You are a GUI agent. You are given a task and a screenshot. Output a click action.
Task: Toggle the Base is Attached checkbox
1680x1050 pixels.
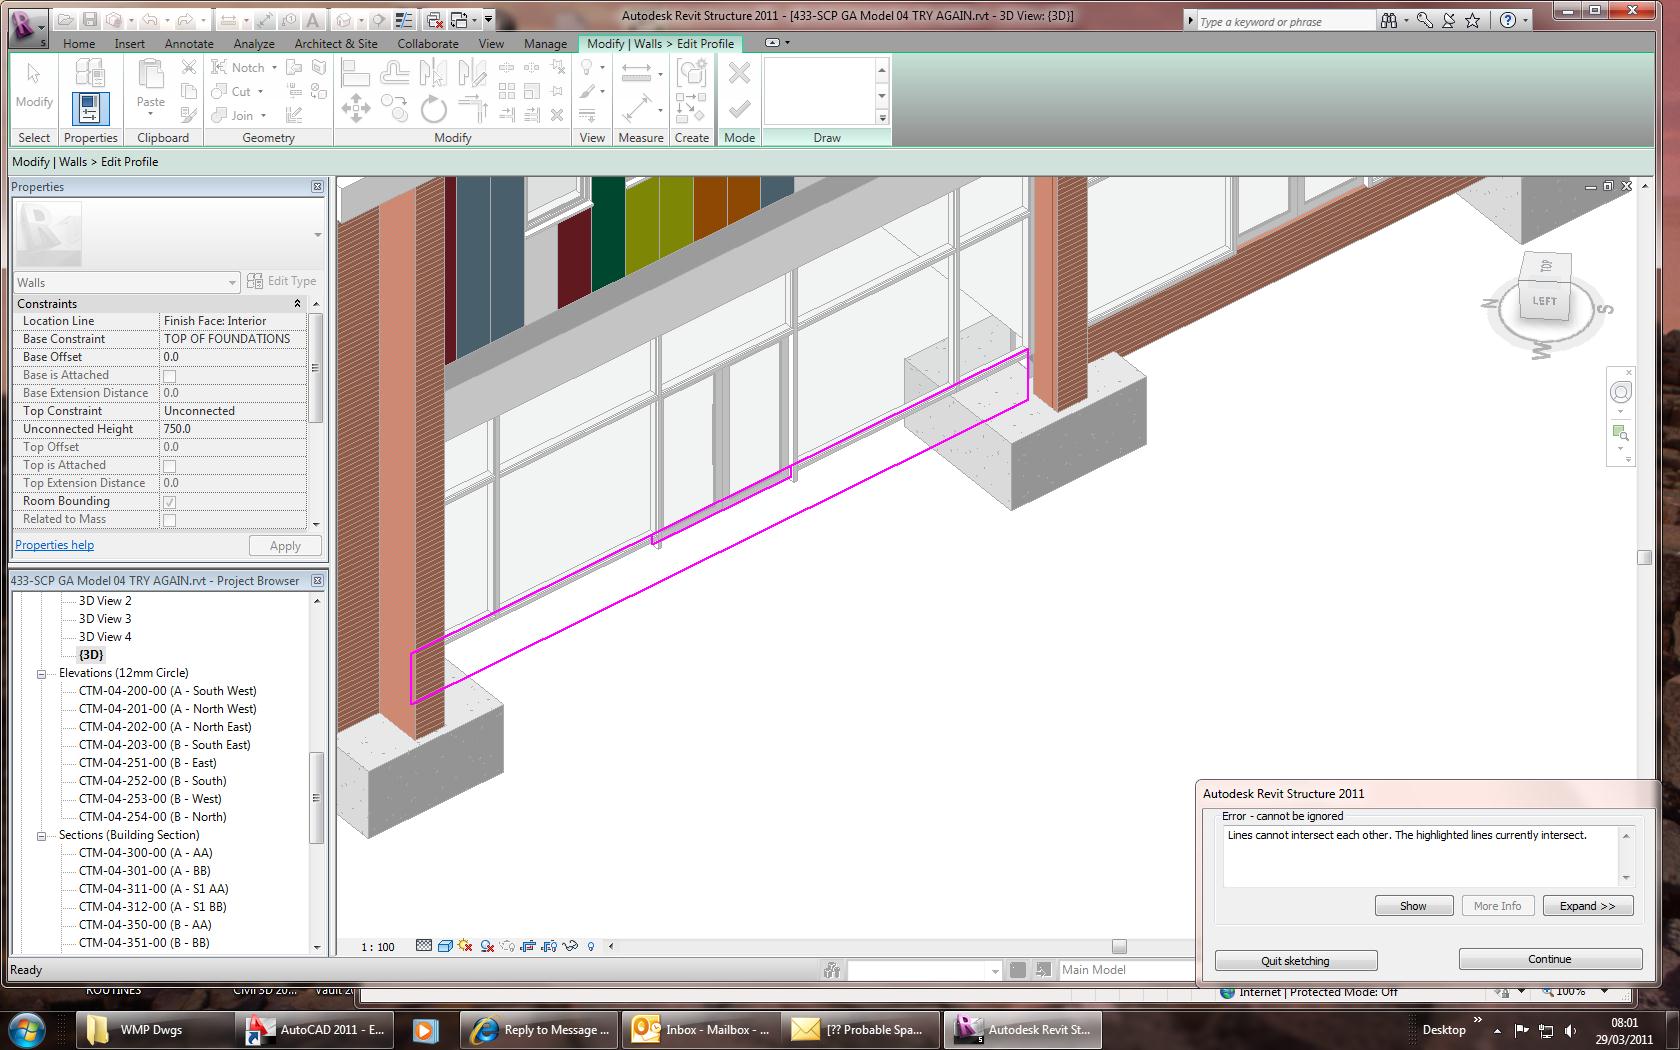[x=169, y=376]
